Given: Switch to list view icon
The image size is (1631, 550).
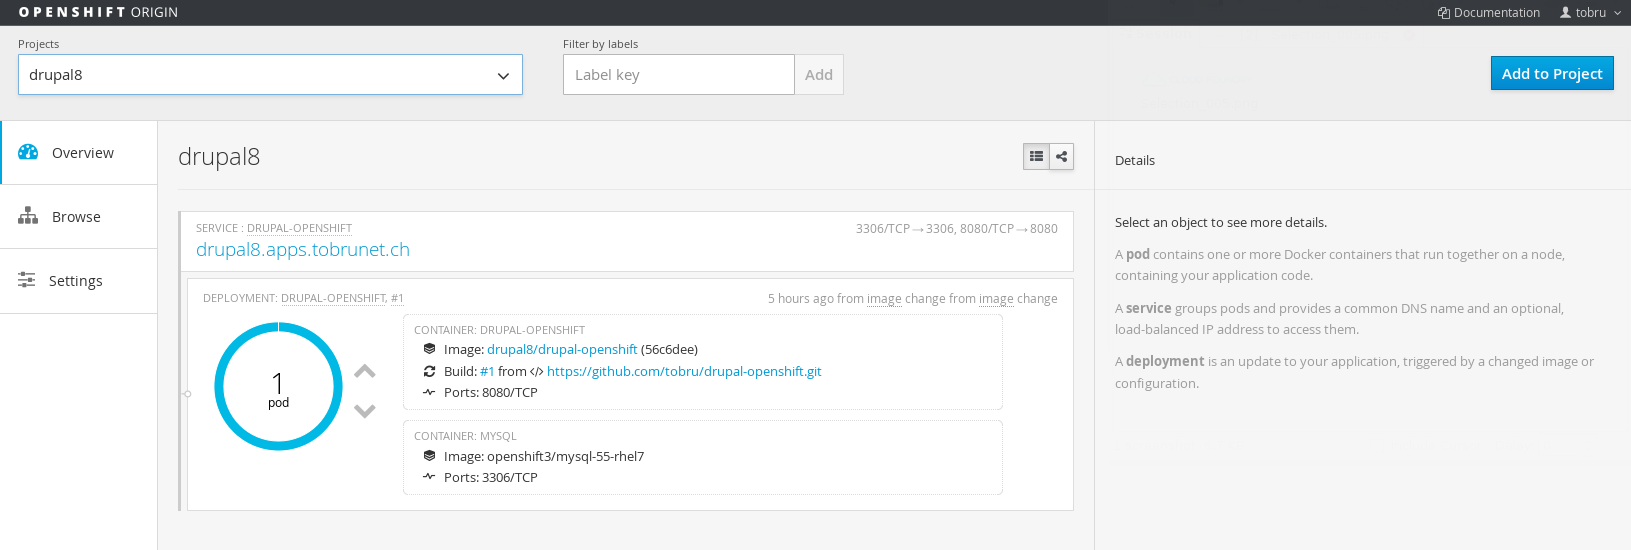Looking at the screenshot, I should pos(1036,156).
